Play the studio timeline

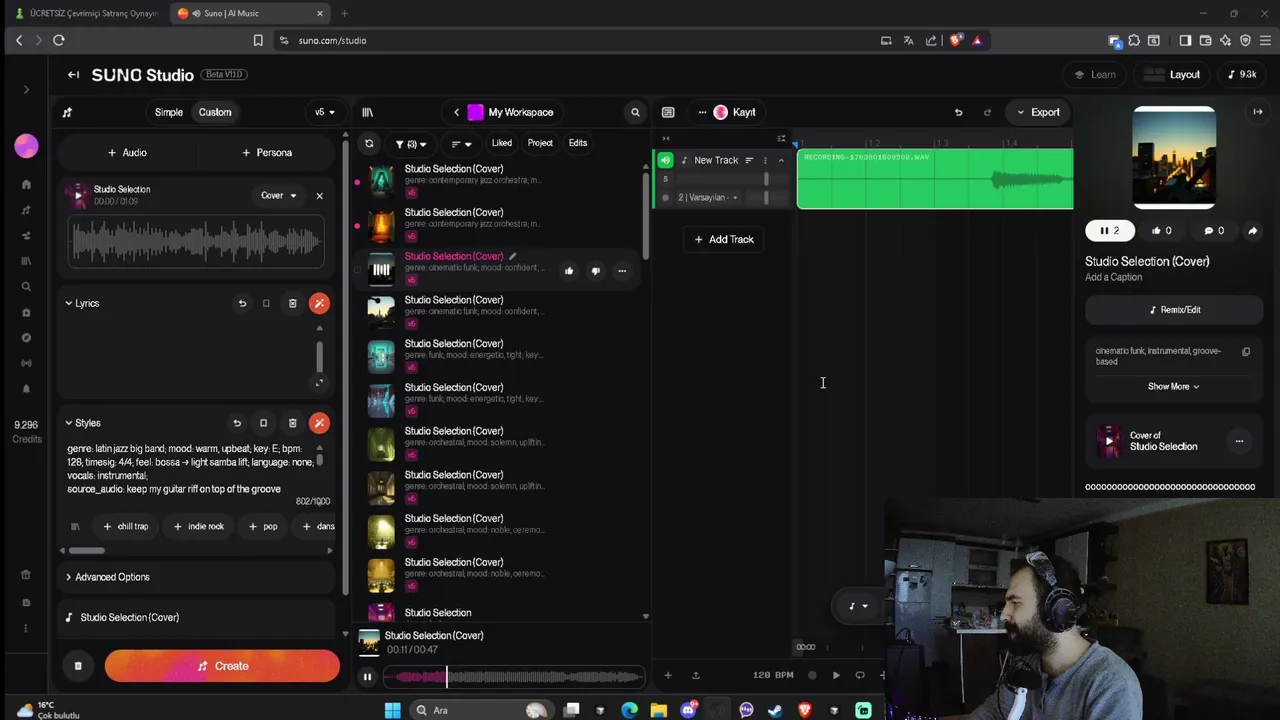836,675
